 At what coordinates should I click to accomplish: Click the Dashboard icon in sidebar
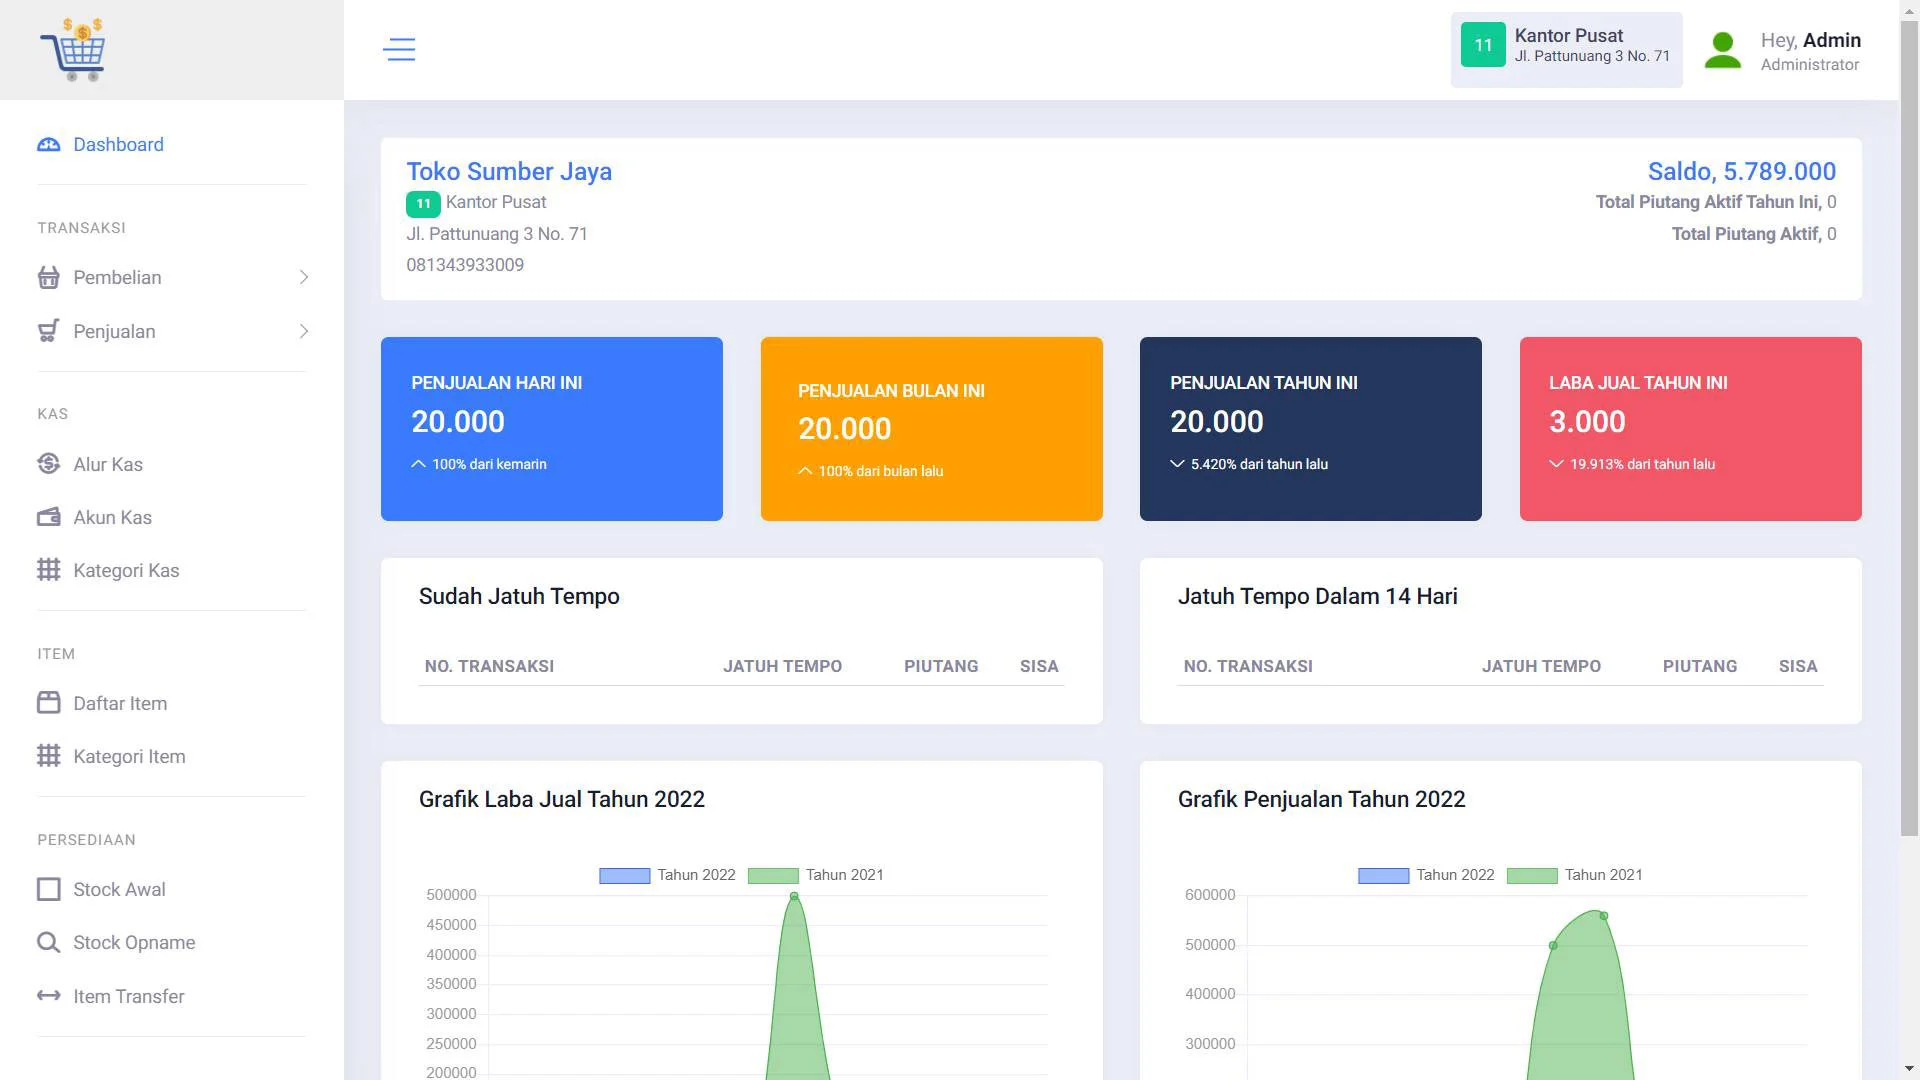[49, 144]
